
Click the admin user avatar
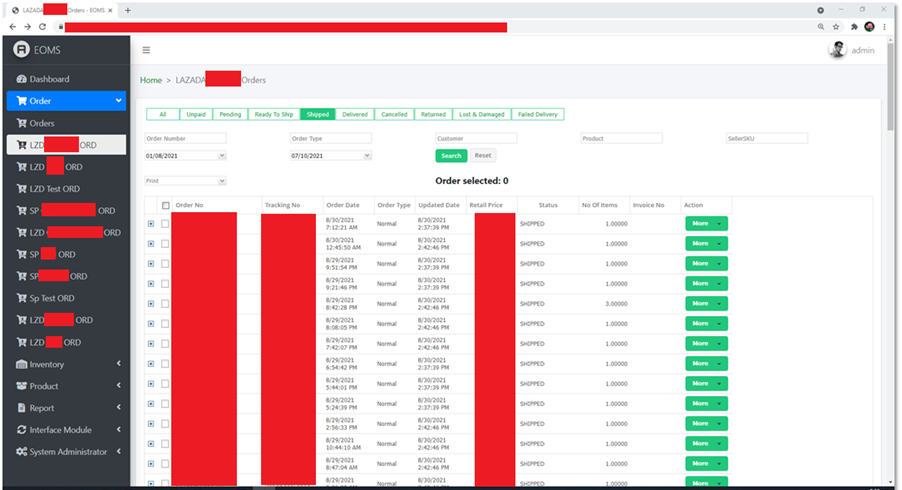point(838,49)
